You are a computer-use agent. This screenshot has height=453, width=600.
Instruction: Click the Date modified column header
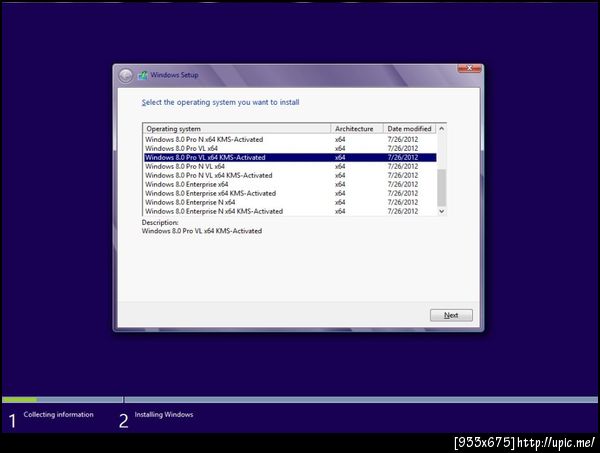pyautogui.click(x=409, y=129)
